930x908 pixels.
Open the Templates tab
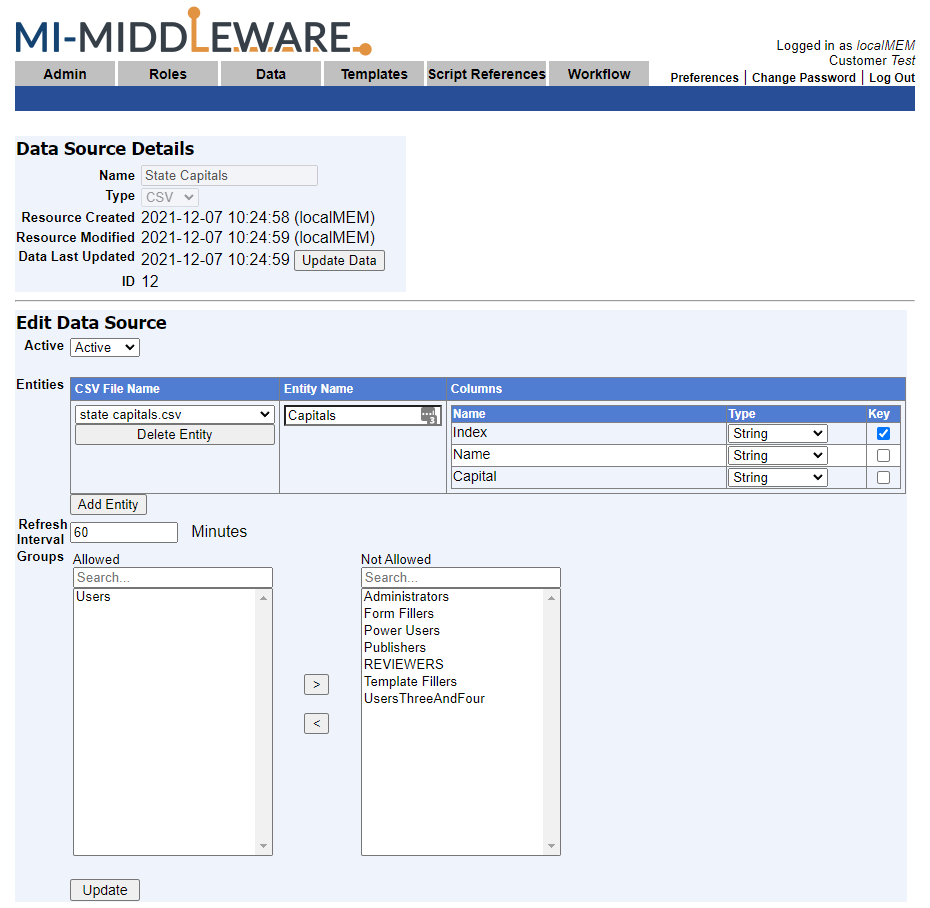pos(374,74)
